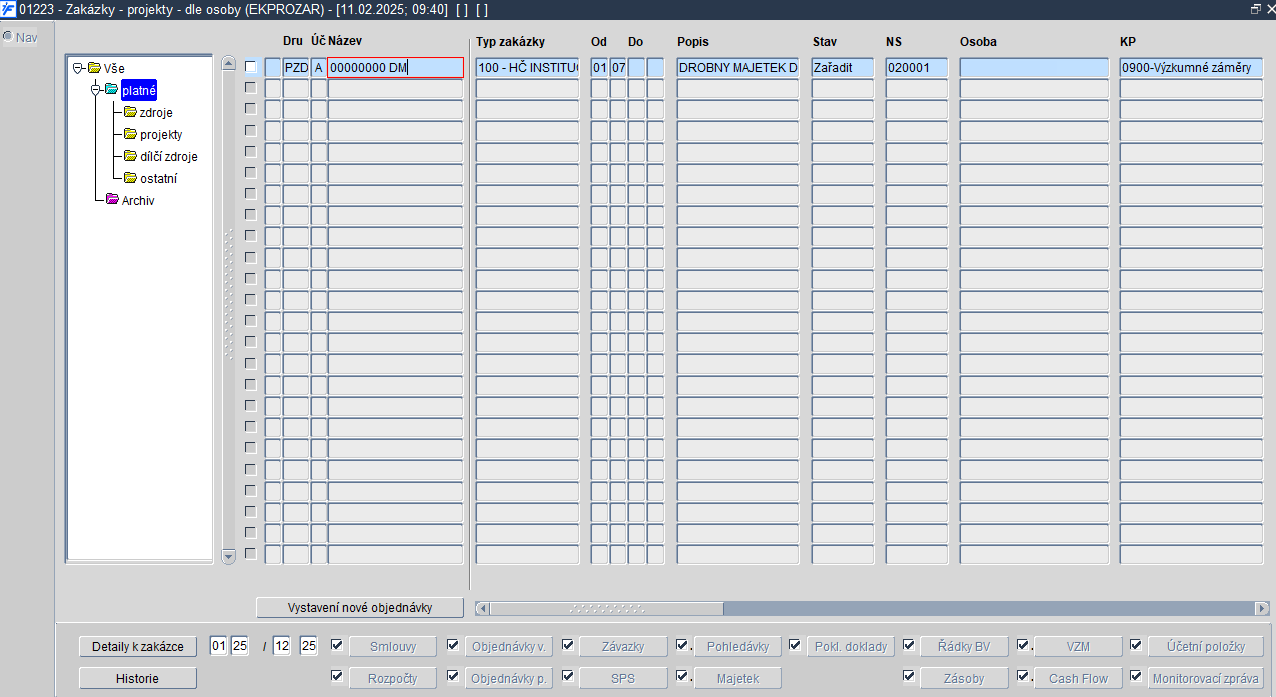
Task: Click the Název field 00000000 DM
Action: coord(396,67)
